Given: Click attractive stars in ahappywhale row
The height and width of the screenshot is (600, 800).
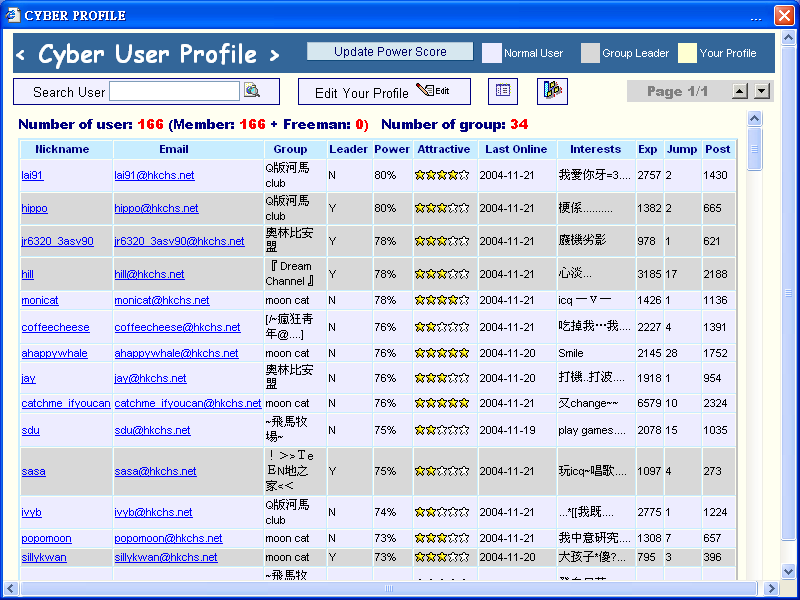Looking at the screenshot, I should 442,353.
